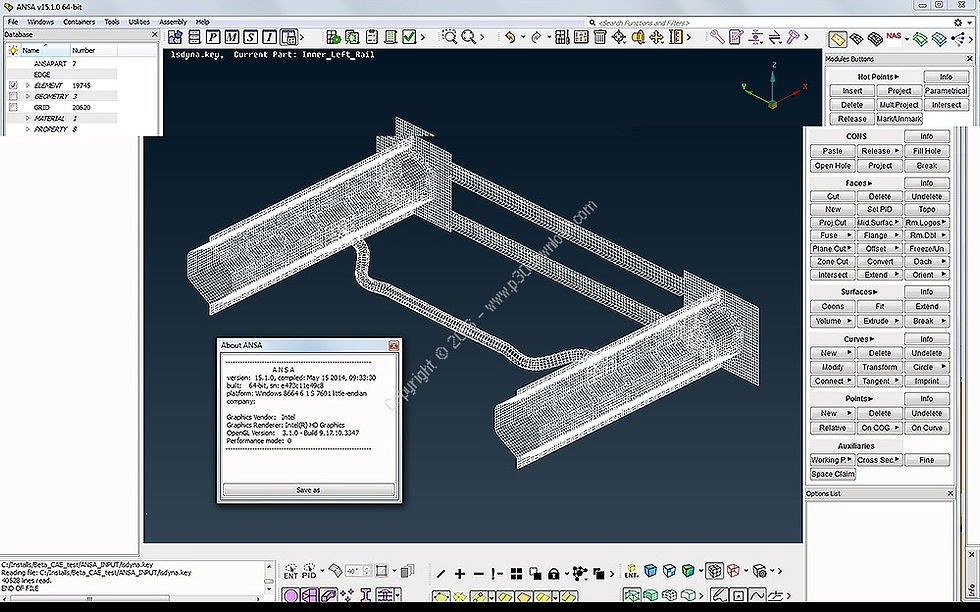Open the Containers menu

(79, 22)
